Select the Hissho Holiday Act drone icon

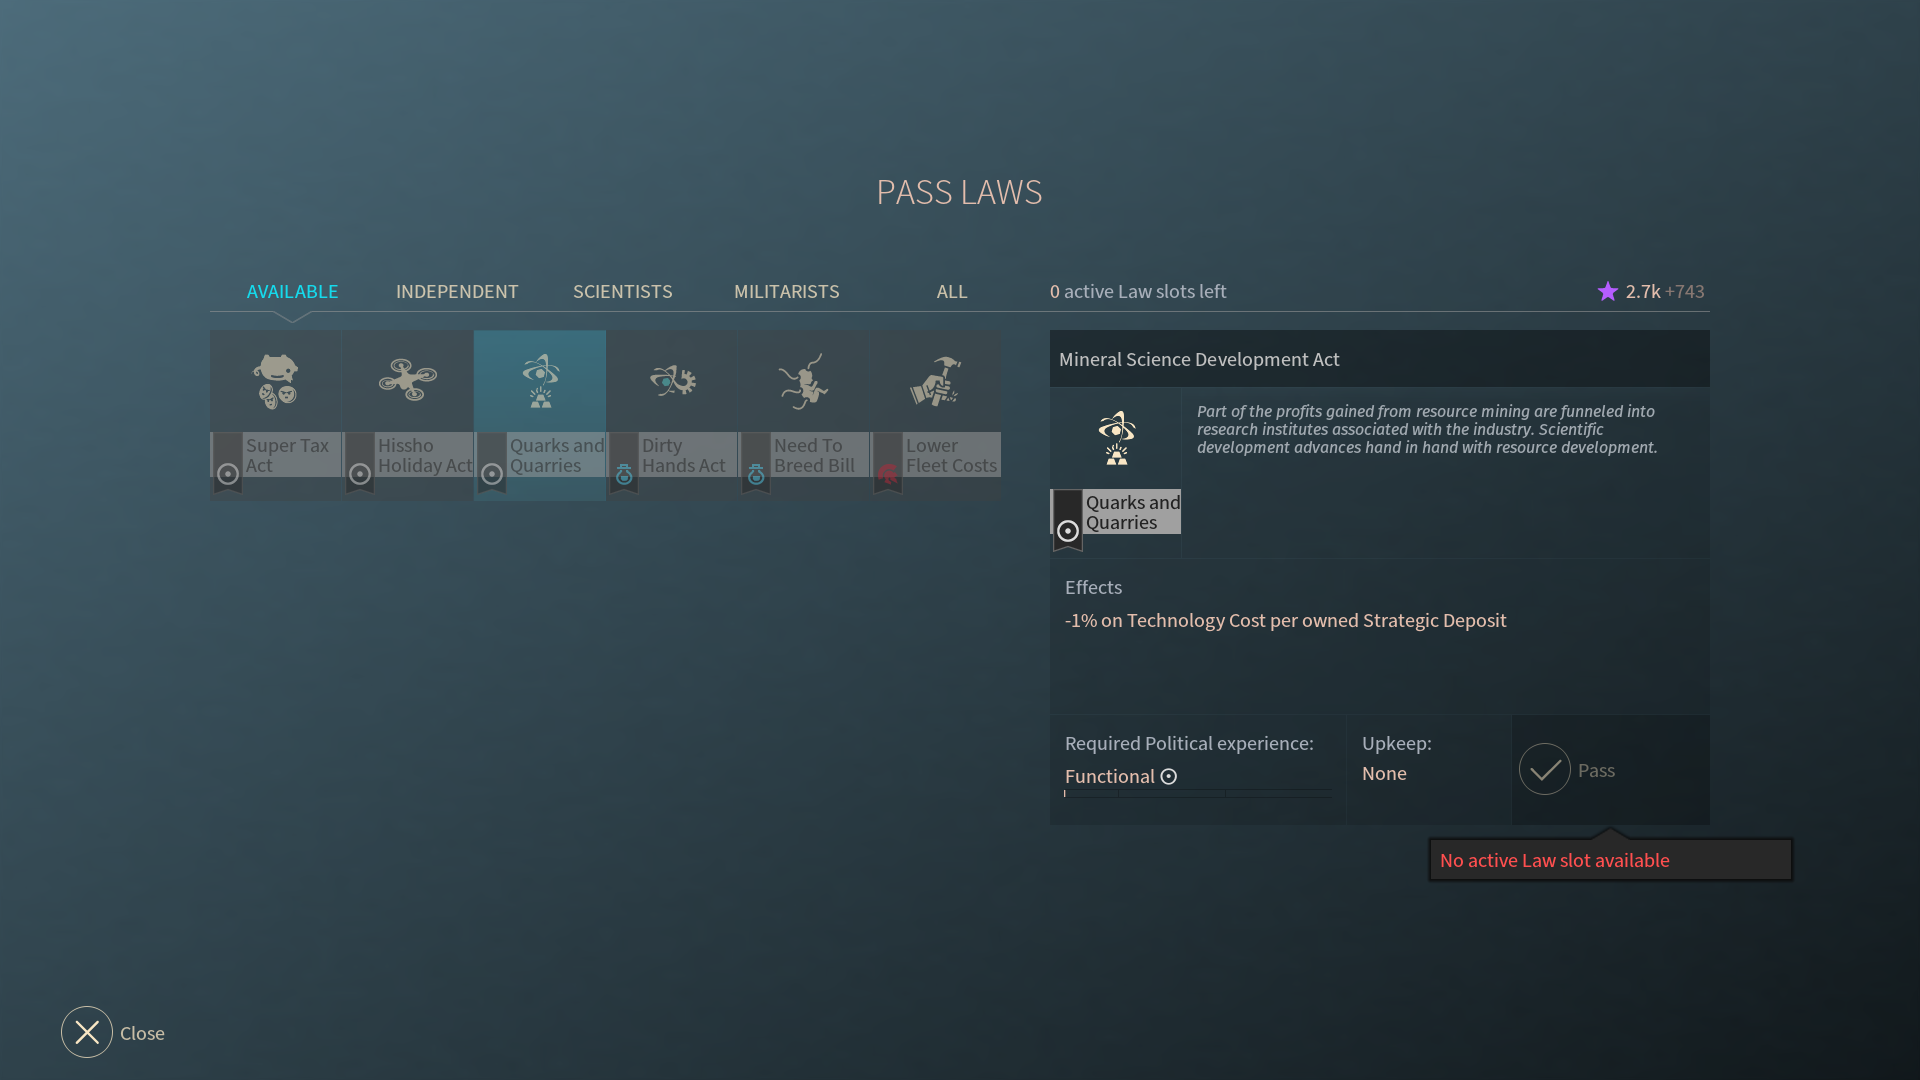coord(408,381)
